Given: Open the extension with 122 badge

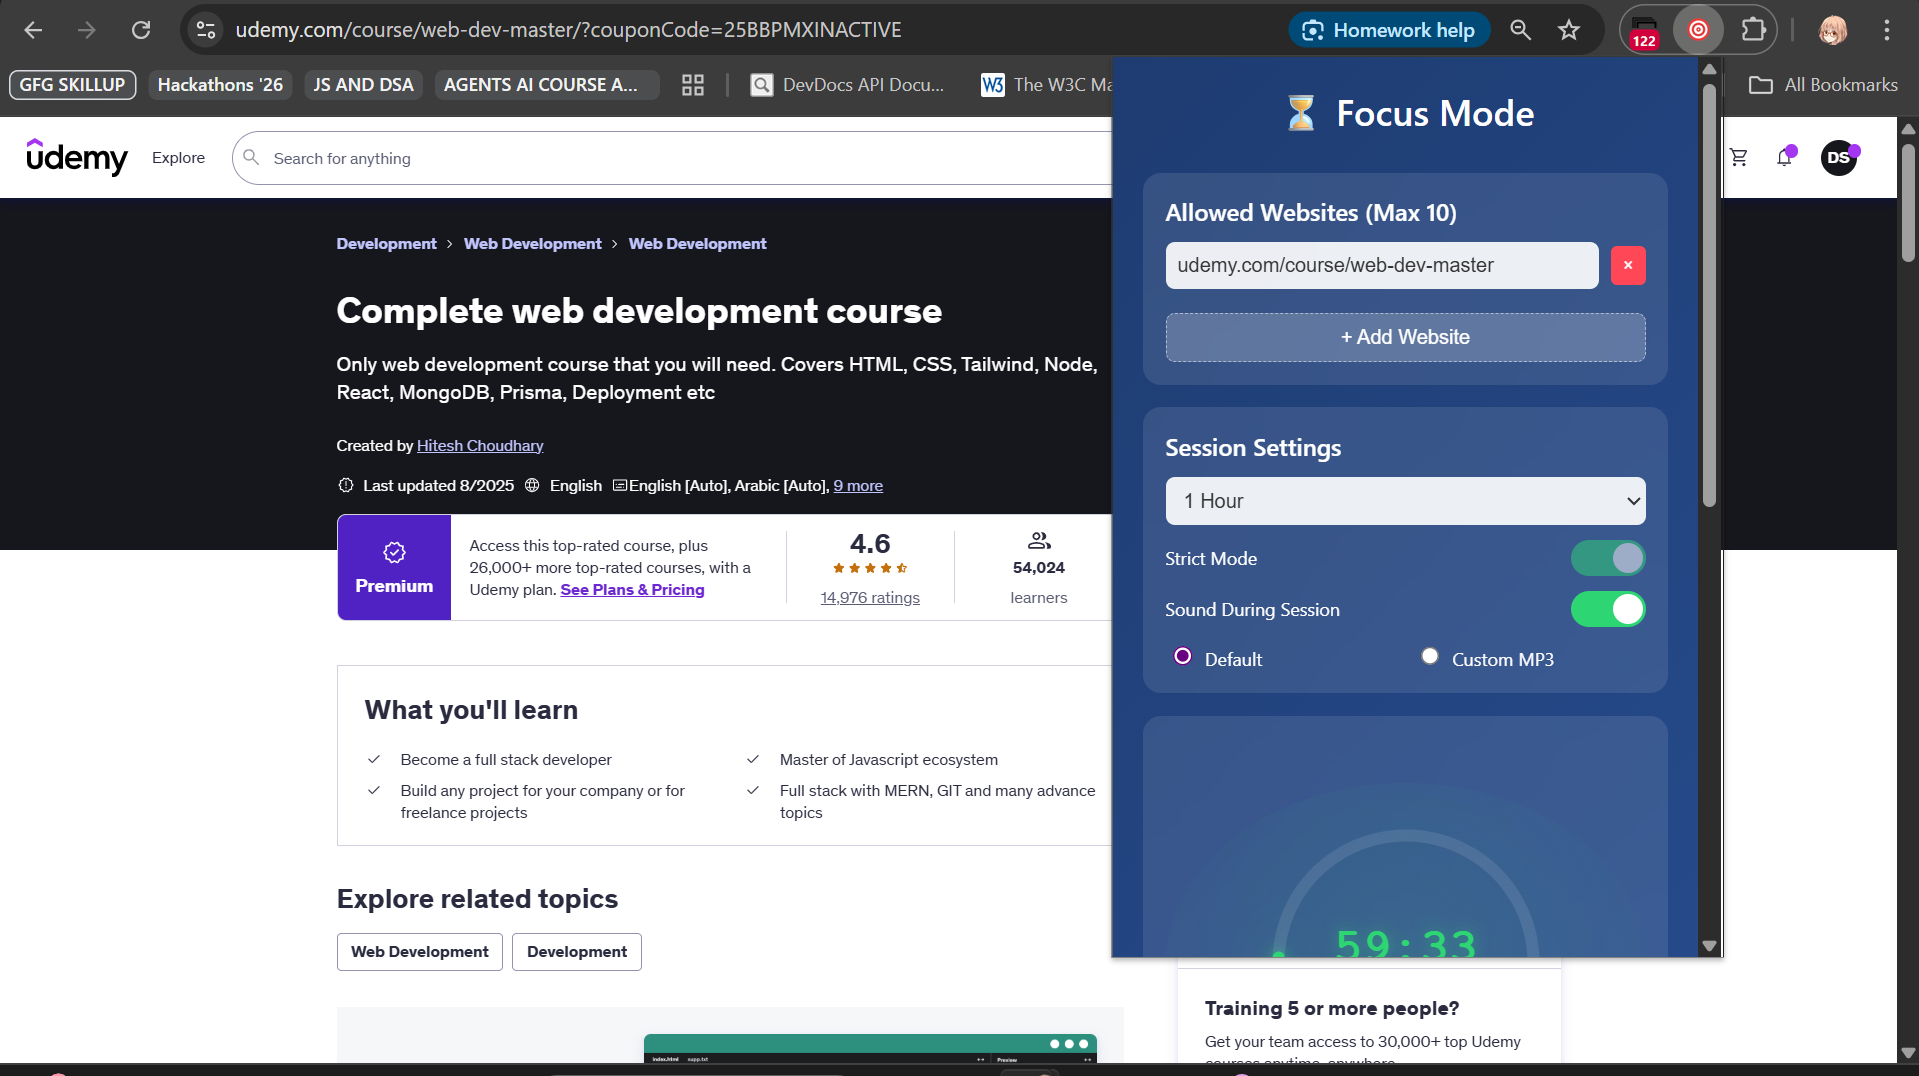Looking at the screenshot, I should (x=1644, y=31).
